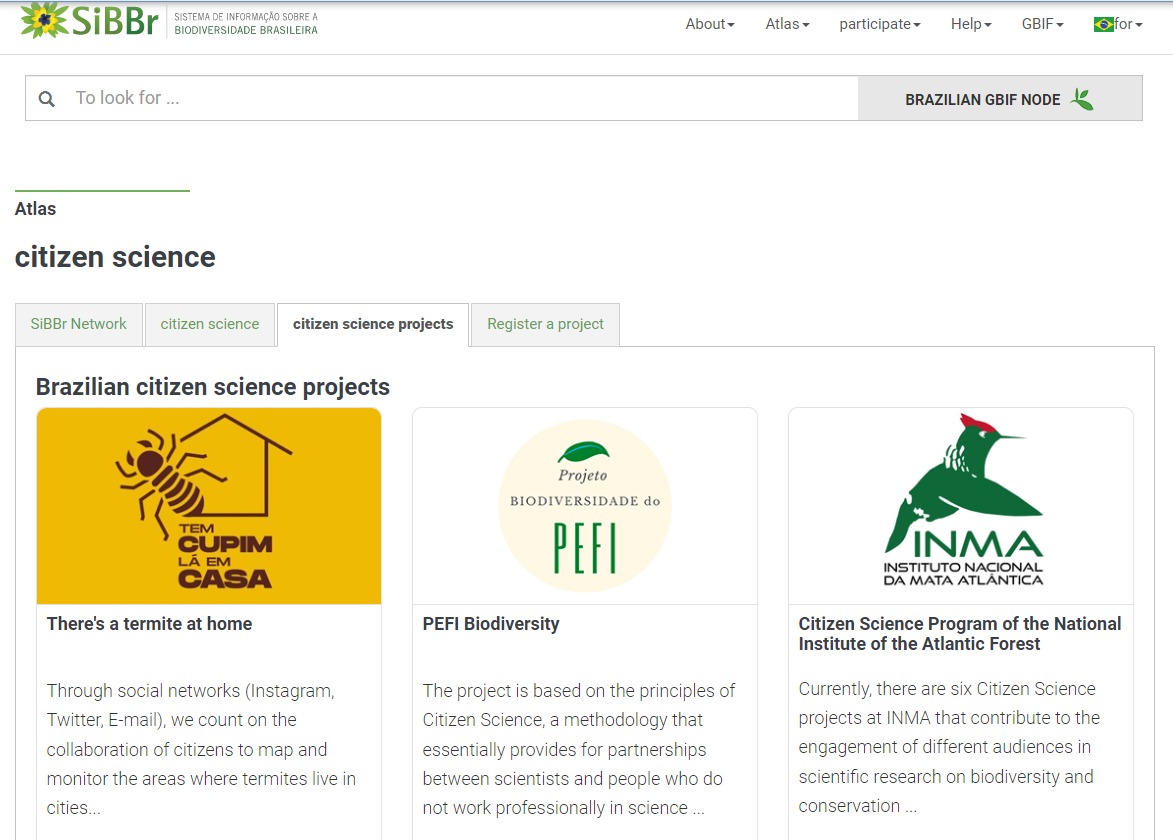1173x840 pixels.
Task: Click the green leaf icon beside GBIF node
Action: point(1082,99)
